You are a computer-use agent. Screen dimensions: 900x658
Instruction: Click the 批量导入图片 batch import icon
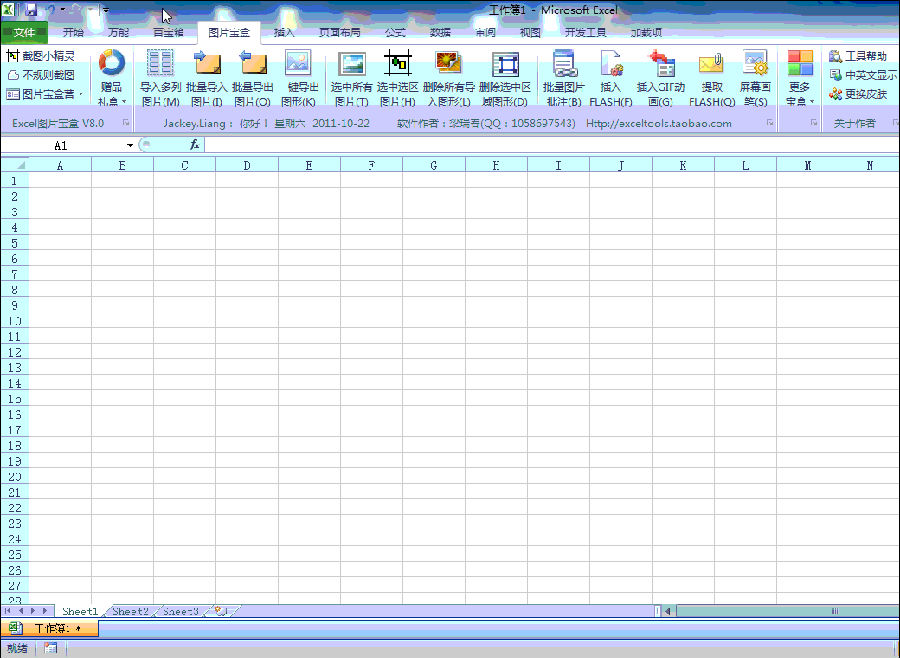click(x=206, y=65)
